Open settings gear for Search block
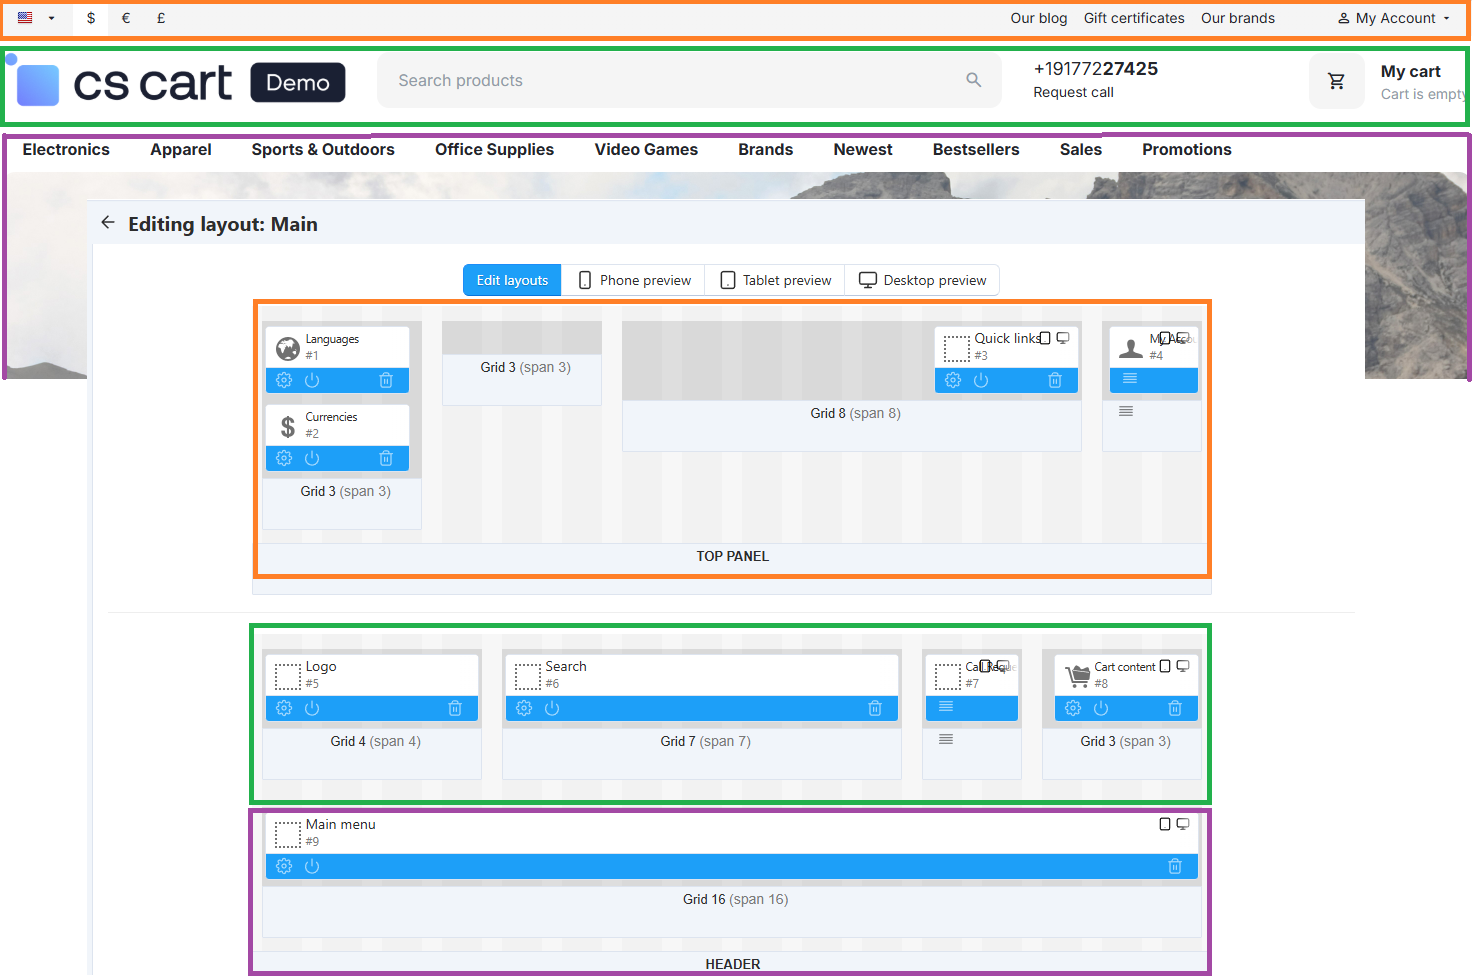Viewport: 1473px width, 977px height. coord(524,708)
